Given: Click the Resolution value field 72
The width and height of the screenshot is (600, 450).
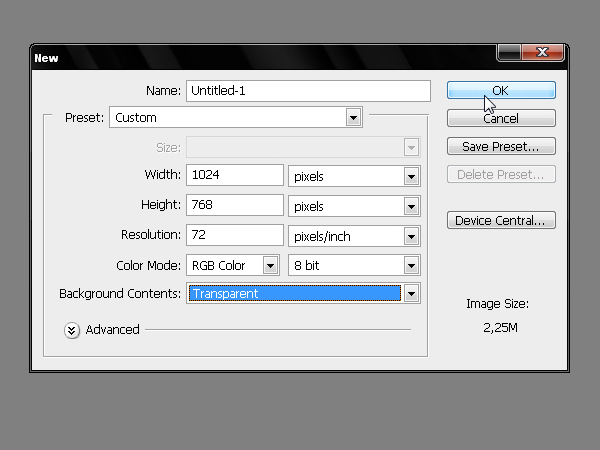Looking at the screenshot, I should [235, 235].
